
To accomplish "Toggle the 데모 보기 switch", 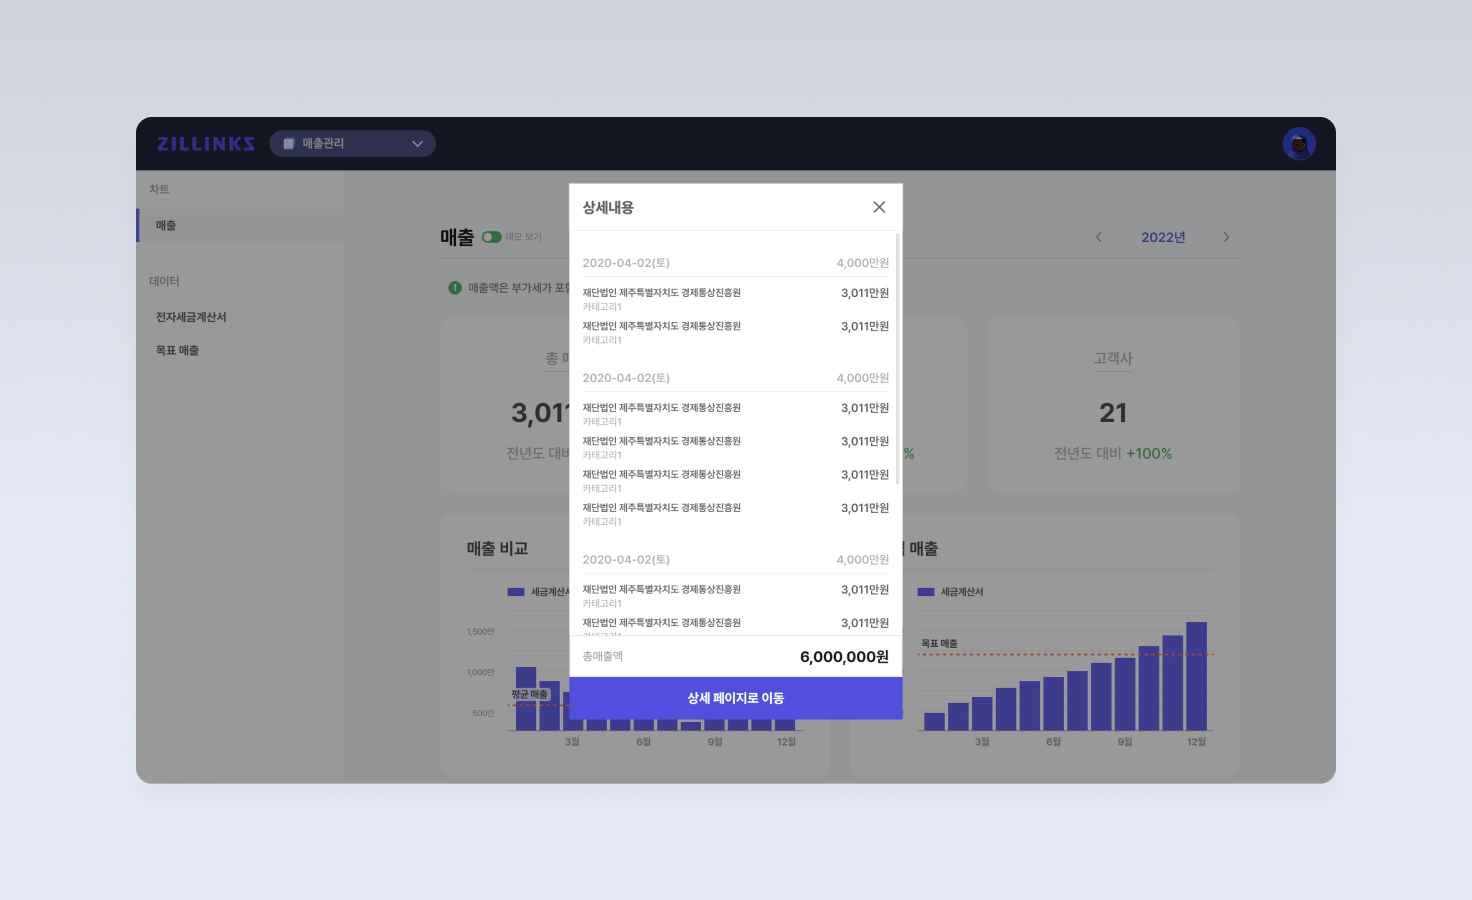I will (491, 237).
